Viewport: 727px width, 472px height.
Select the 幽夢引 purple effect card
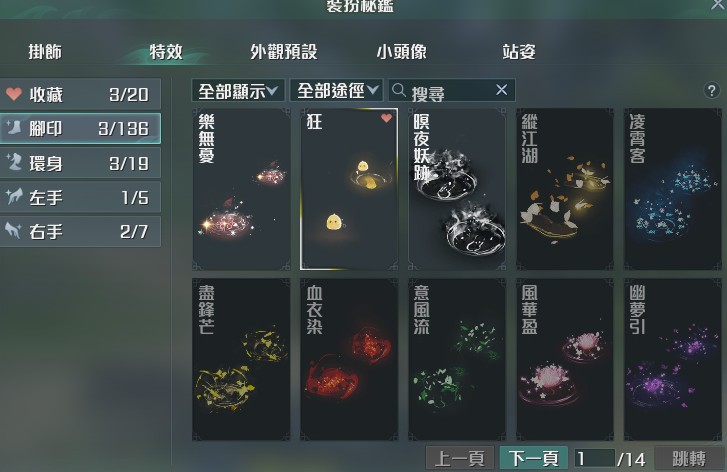pos(673,359)
